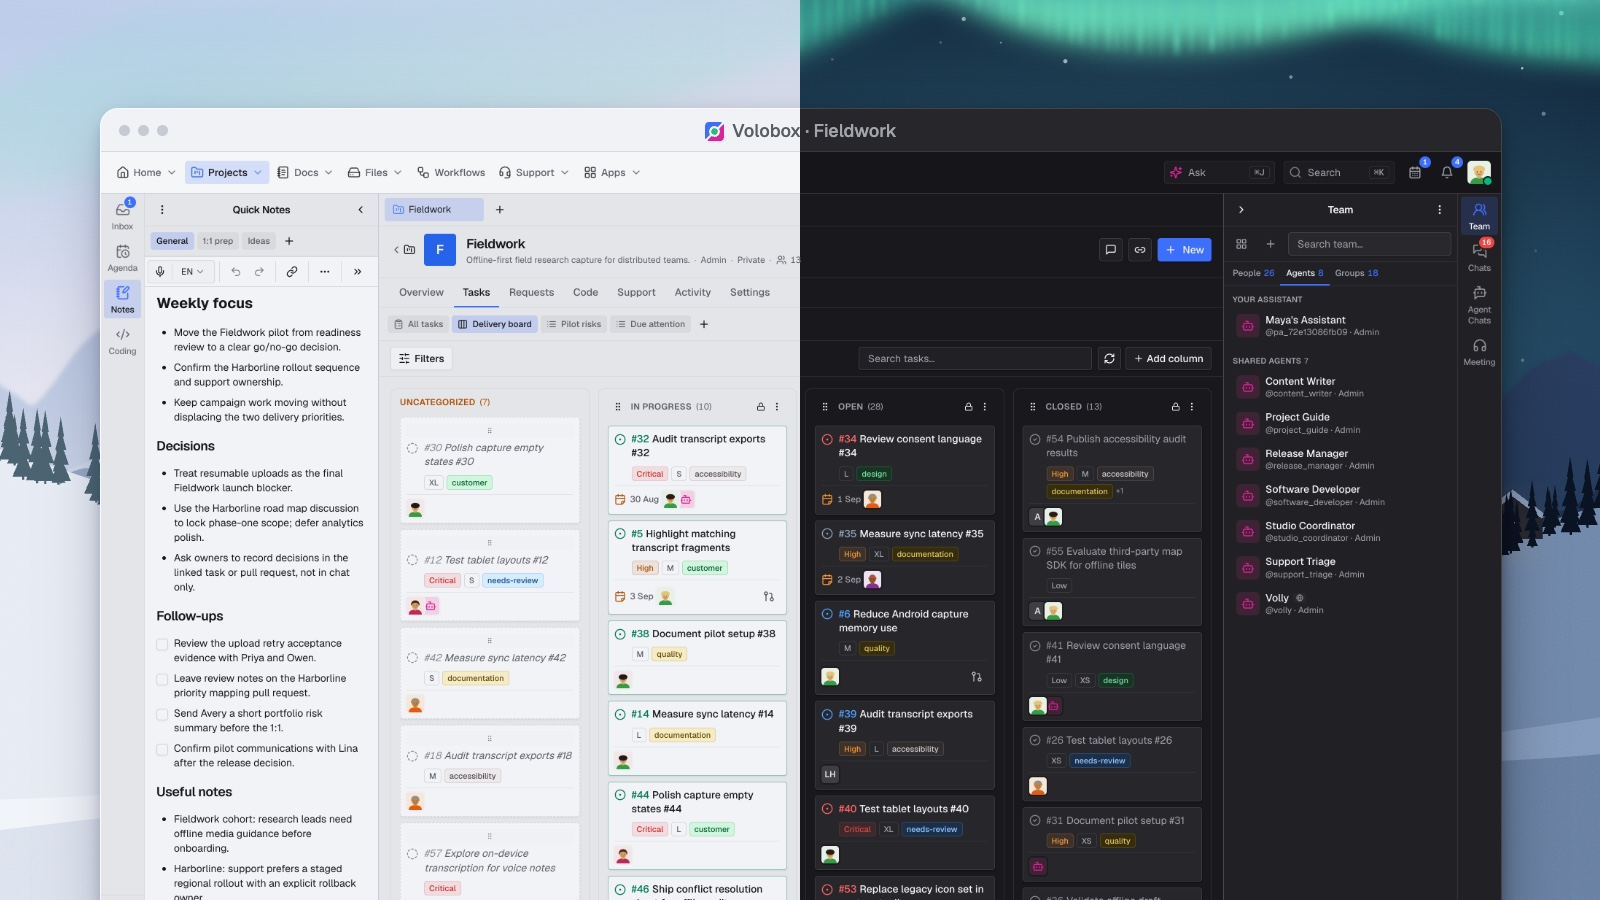The width and height of the screenshot is (1600, 900).
Task: Click the Search team input field
Action: tap(1369, 244)
